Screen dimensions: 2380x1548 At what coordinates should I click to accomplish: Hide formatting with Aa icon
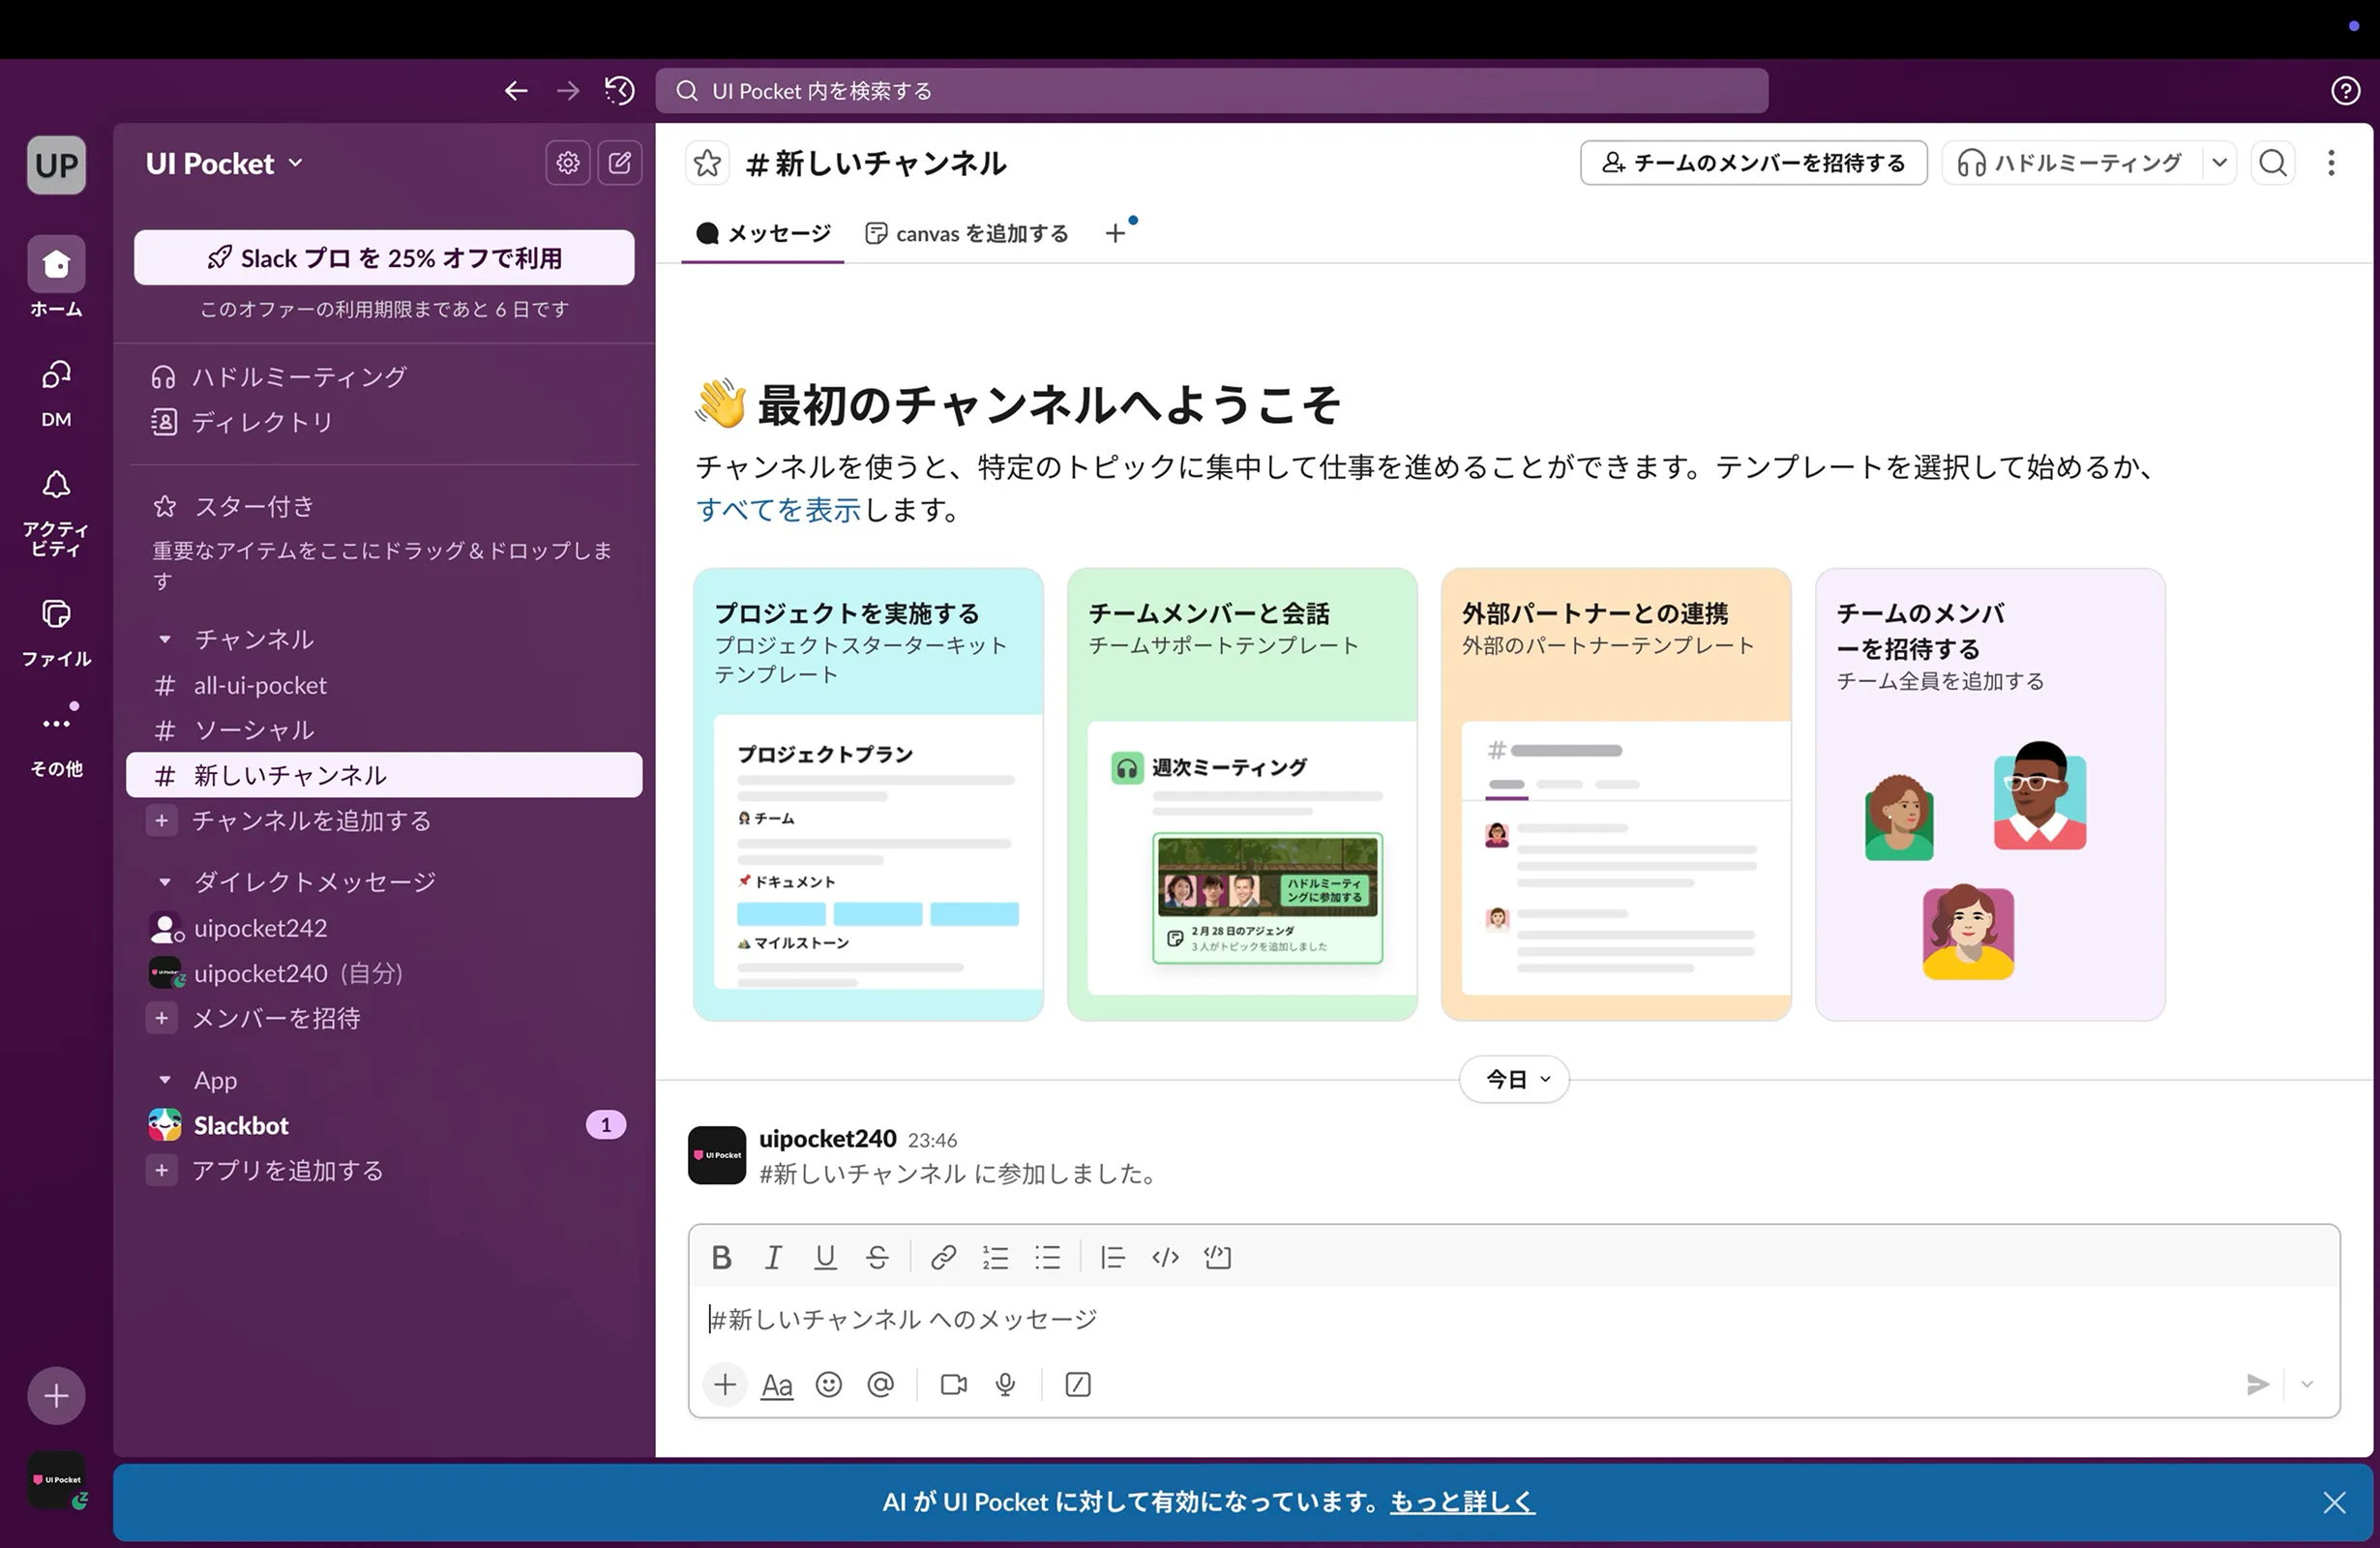point(777,1385)
